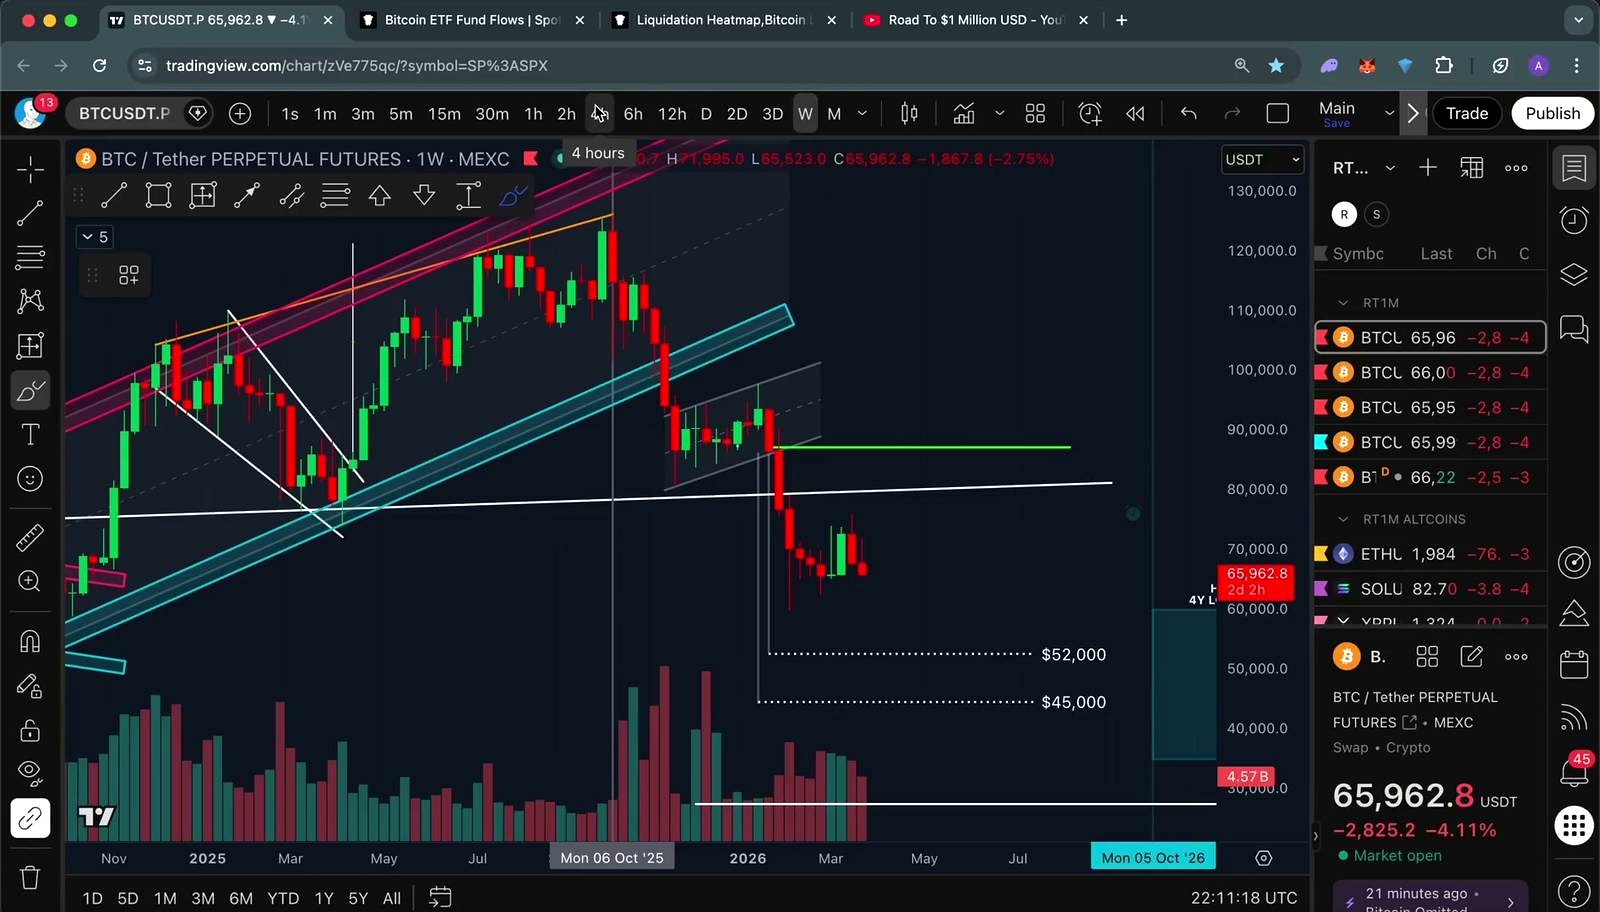This screenshot has width=1600, height=912.
Task: Select the brush drawing tool
Action: [x=30, y=390]
